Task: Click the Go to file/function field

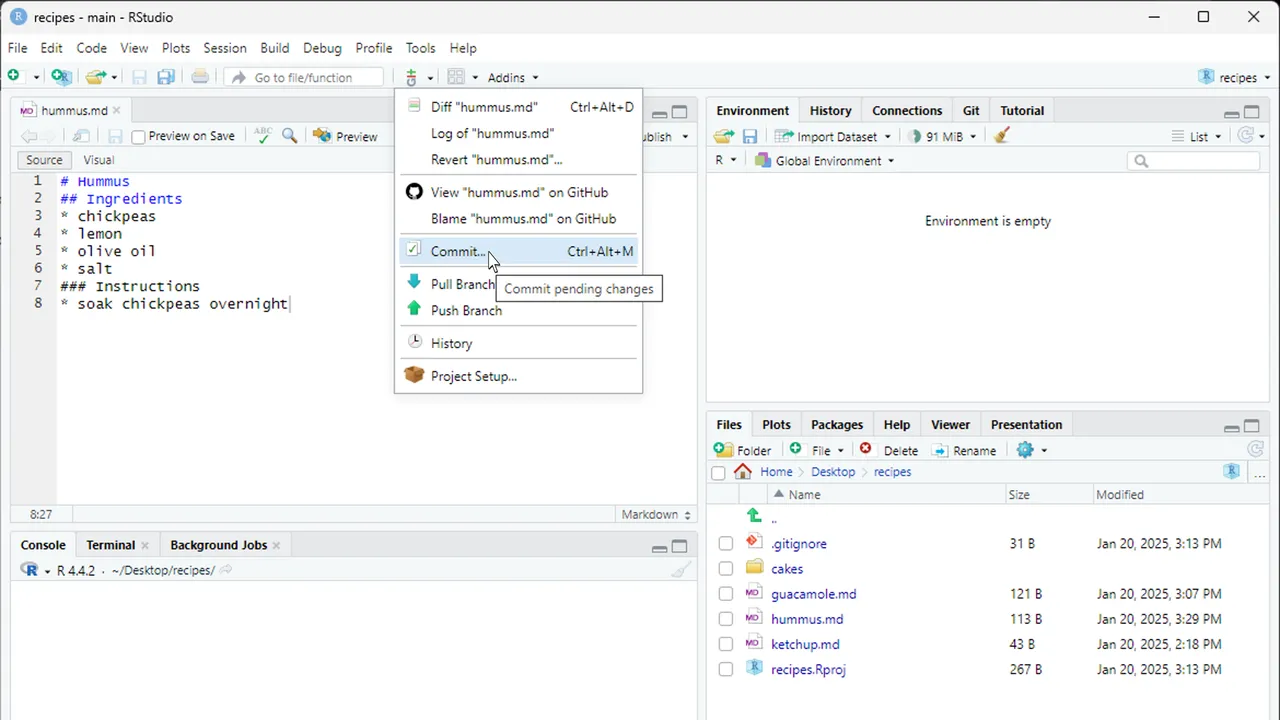Action: coord(303,77)
